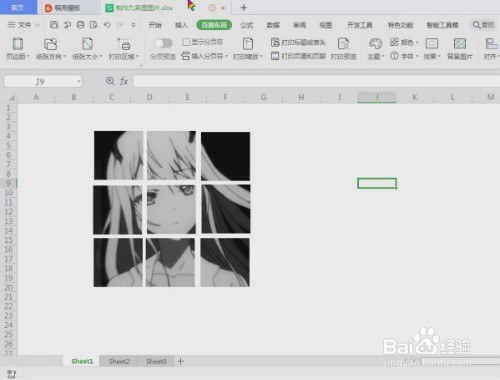
Task: Go to the Home (首页) window tab
Action: [x=18, y=7]
